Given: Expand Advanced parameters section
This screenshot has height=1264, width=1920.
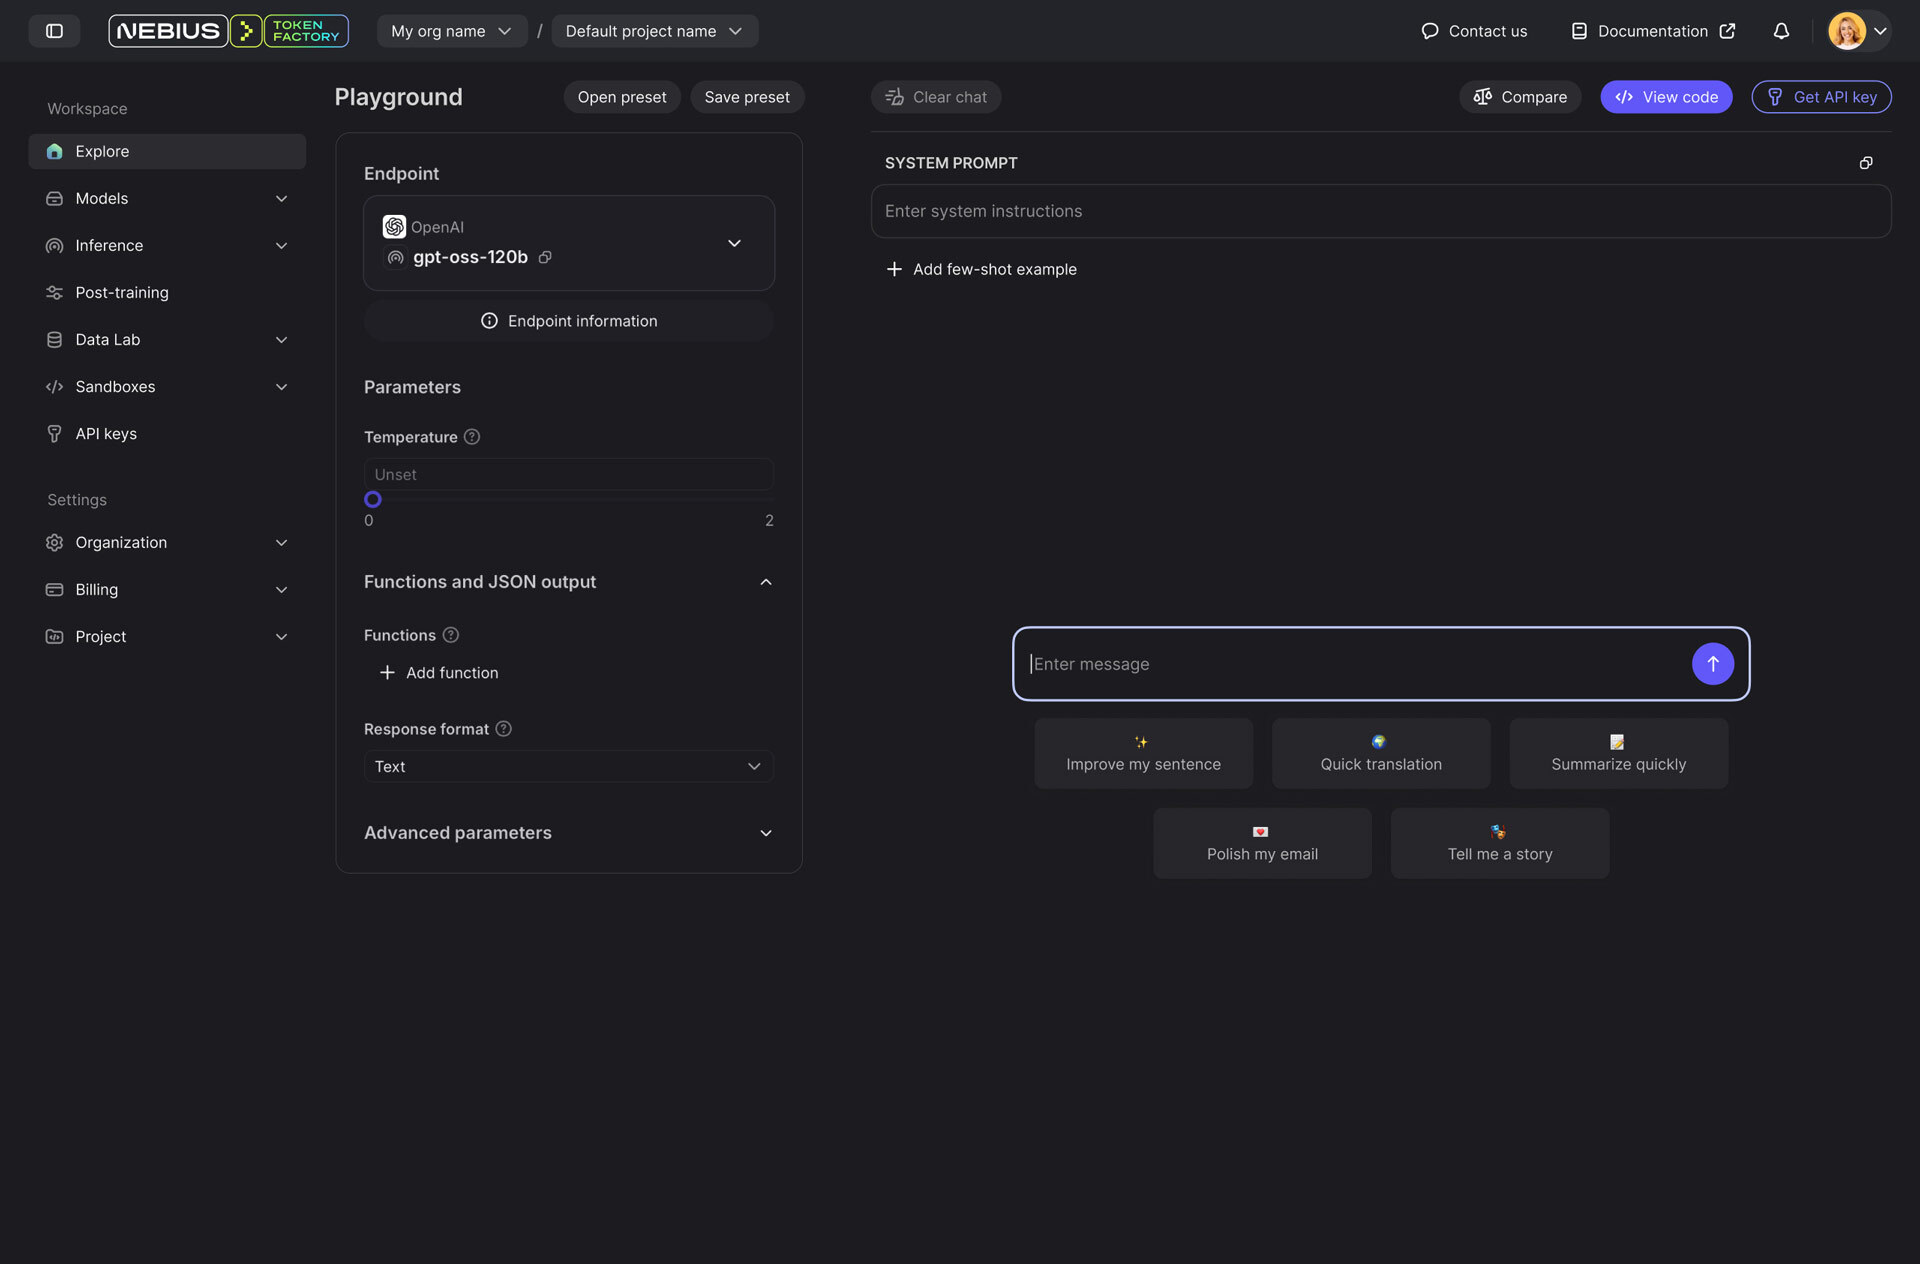Looking at the screenshot, I should click(569, 833).
